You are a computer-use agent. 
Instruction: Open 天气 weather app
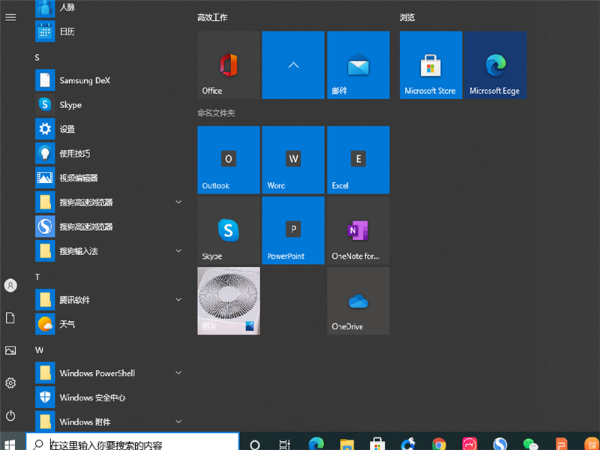109,324
